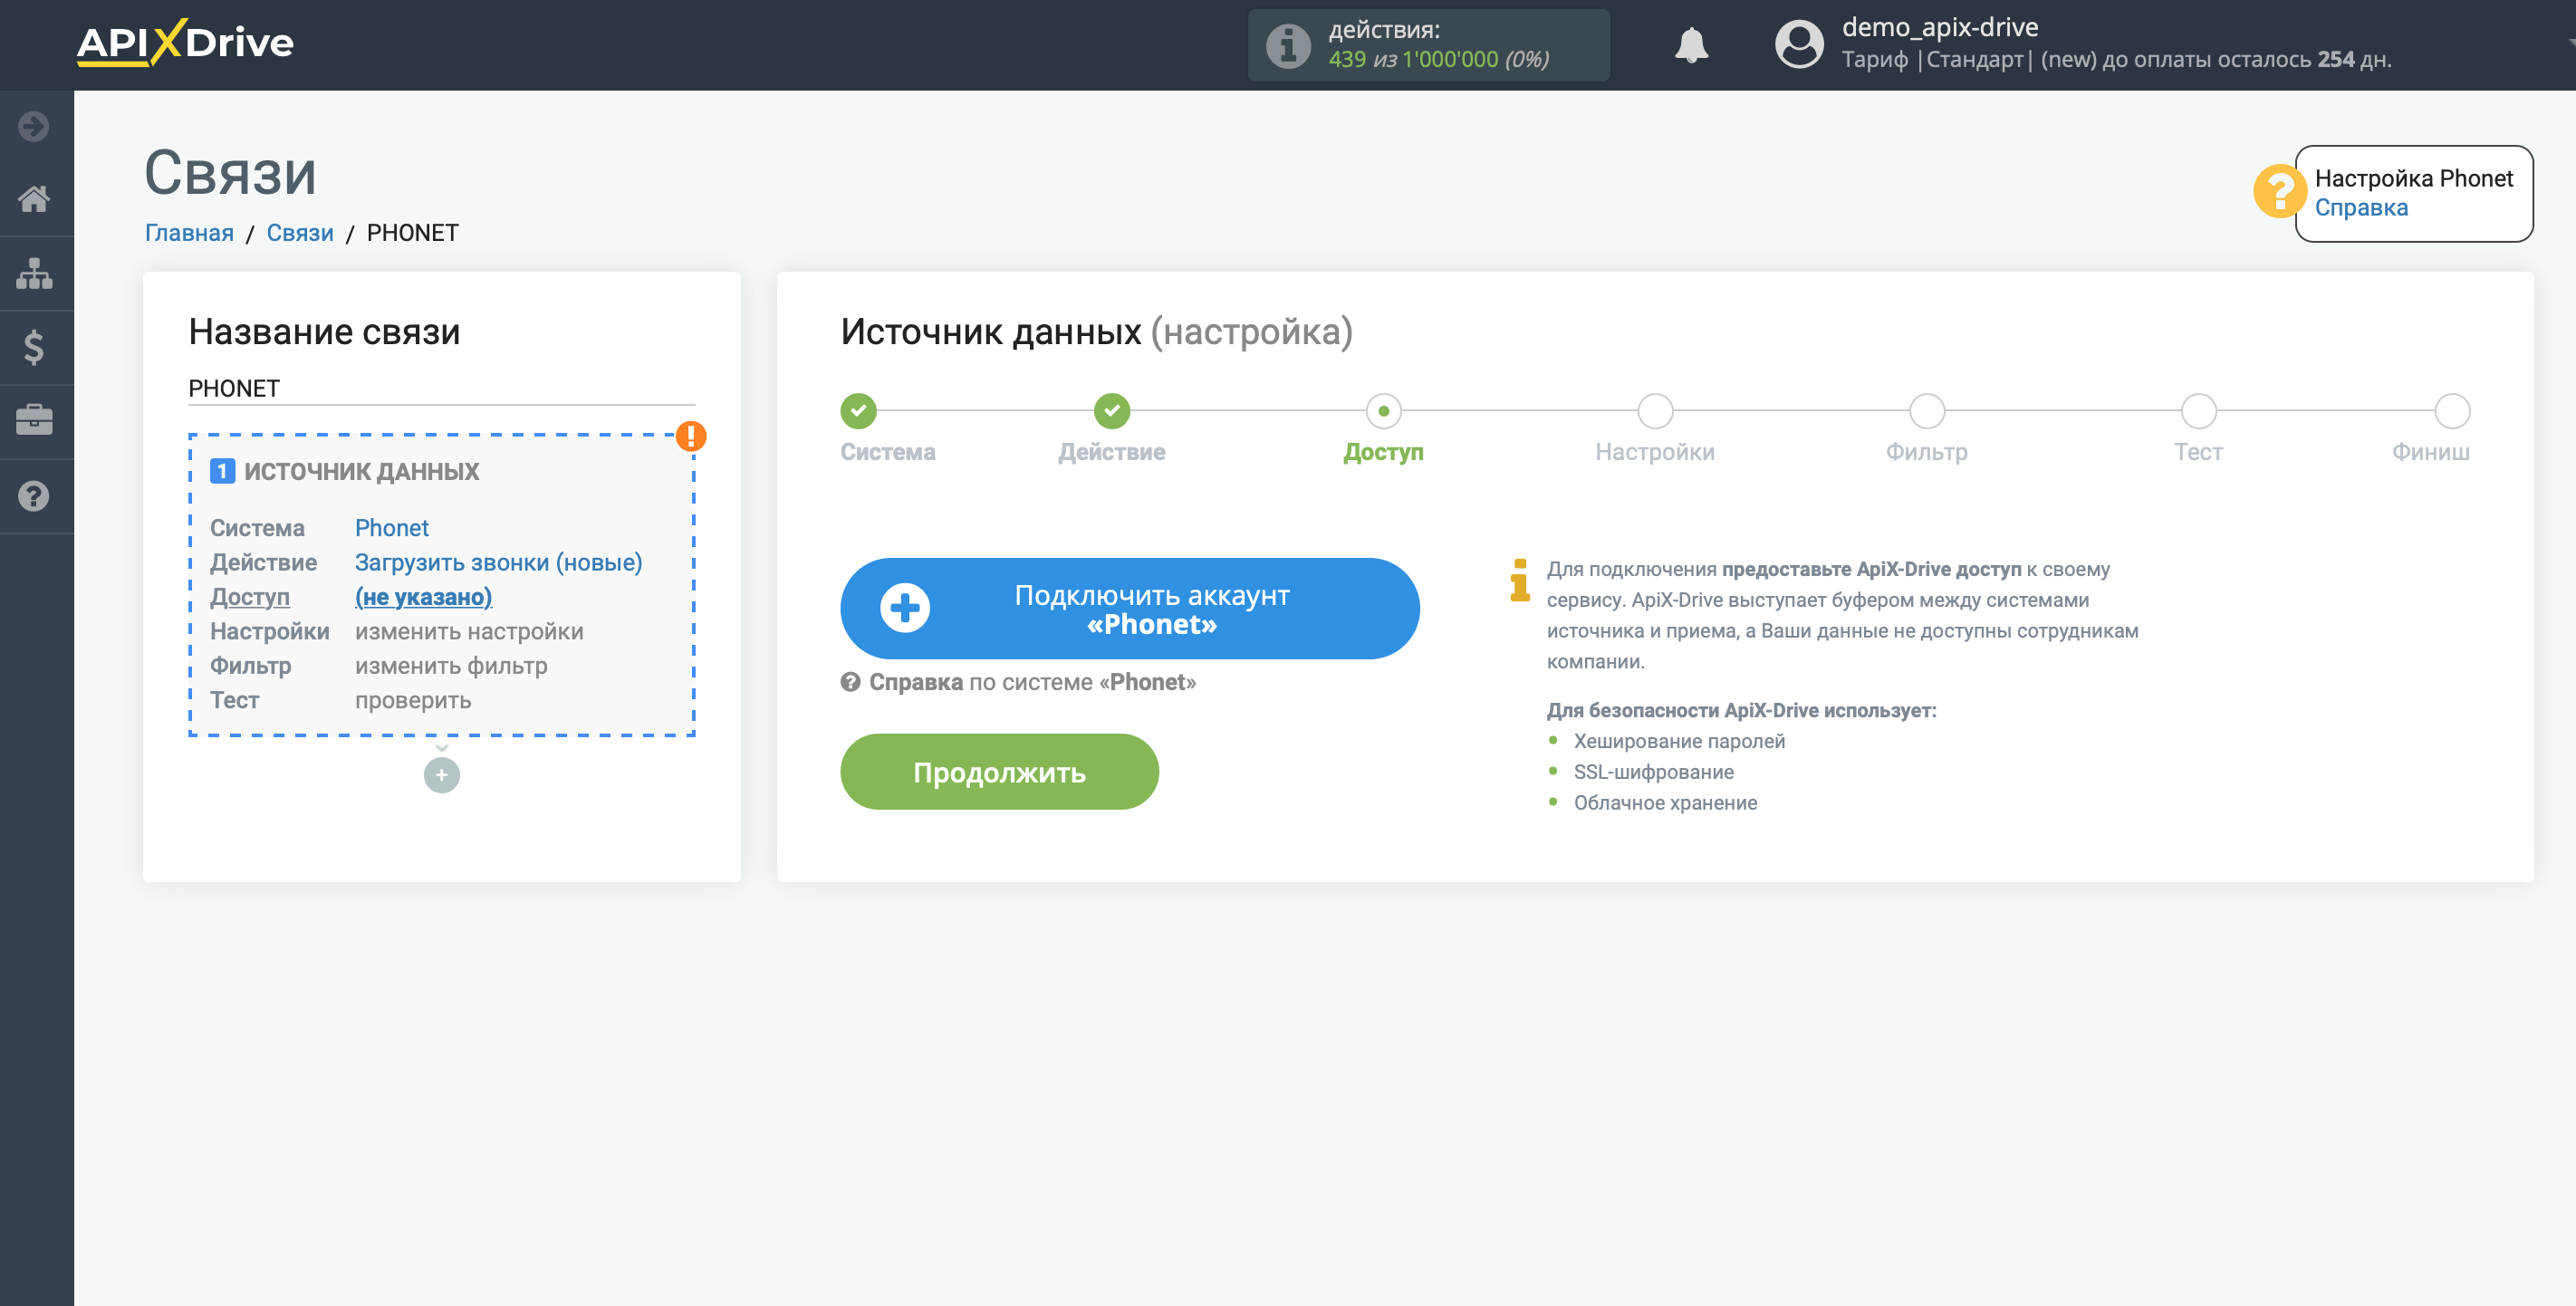2576x1306 pixels.
Task: Go to Главная breadcrumb
Action: [x=189, y=233]
